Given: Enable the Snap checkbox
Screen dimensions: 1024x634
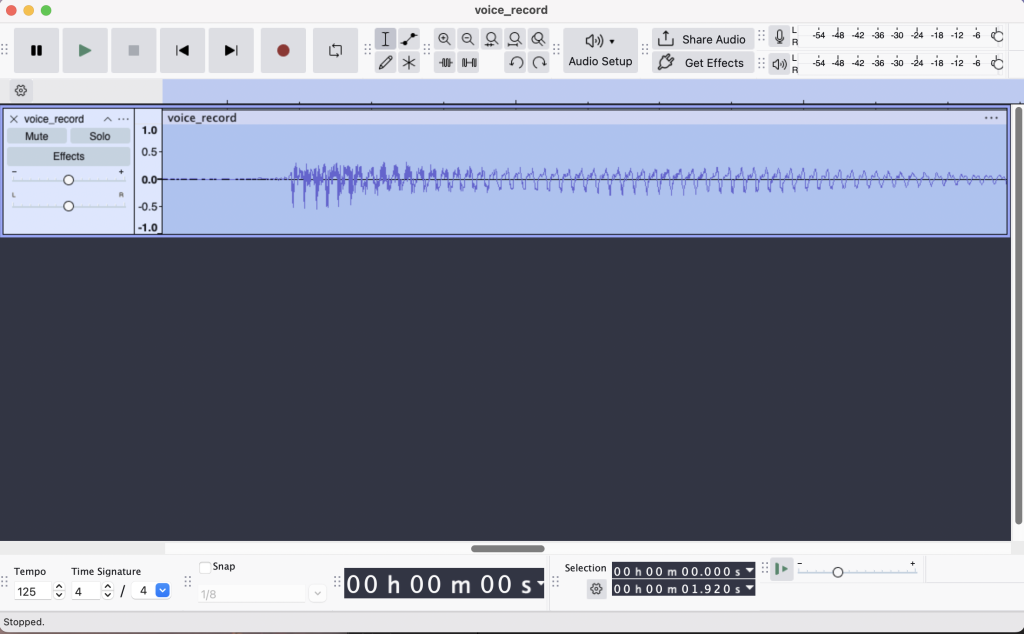Looking at the screenshot, I should (x=205, y=567).
